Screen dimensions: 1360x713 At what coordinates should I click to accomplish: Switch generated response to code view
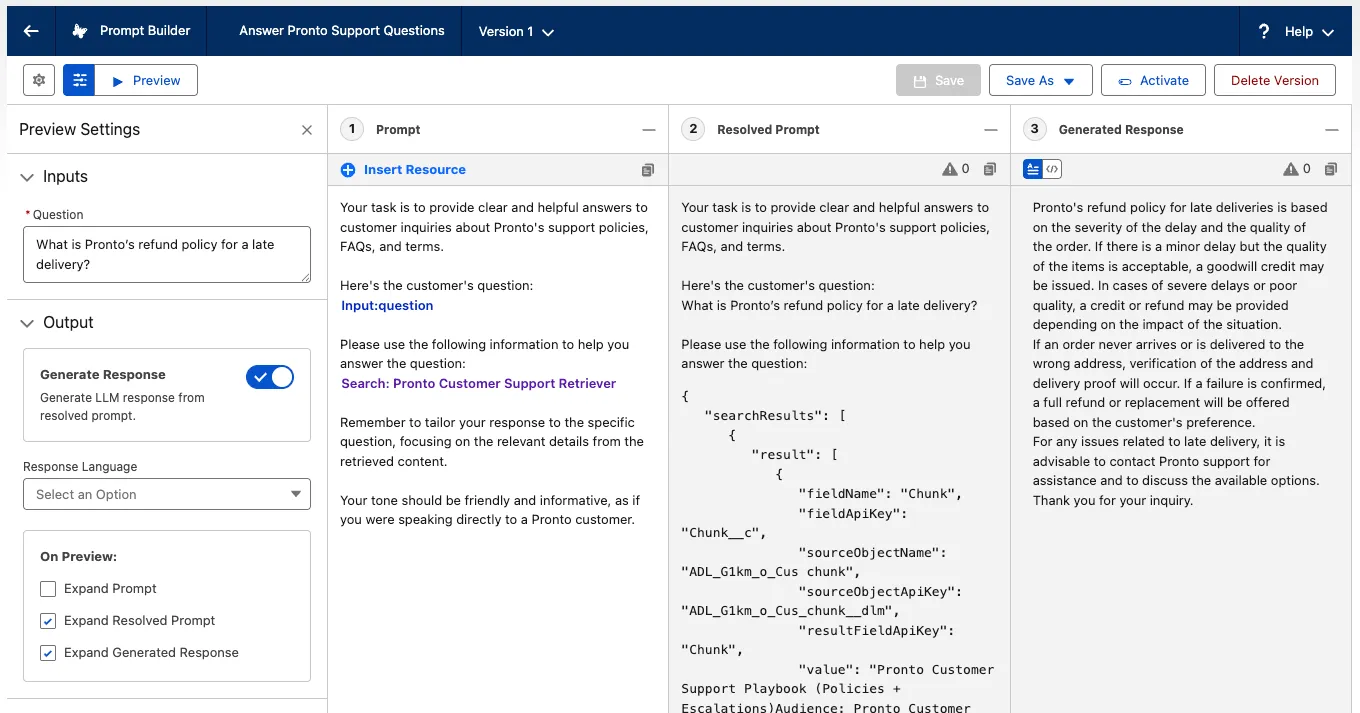point(1052,170)
